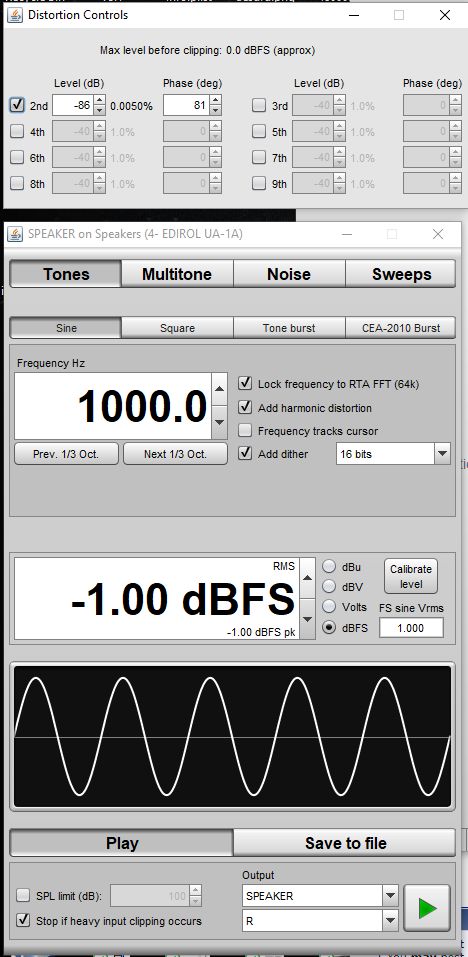Lower the dBFS level with down arrow
This screenshot has width=468, height=957.
(x=308, y=619)
